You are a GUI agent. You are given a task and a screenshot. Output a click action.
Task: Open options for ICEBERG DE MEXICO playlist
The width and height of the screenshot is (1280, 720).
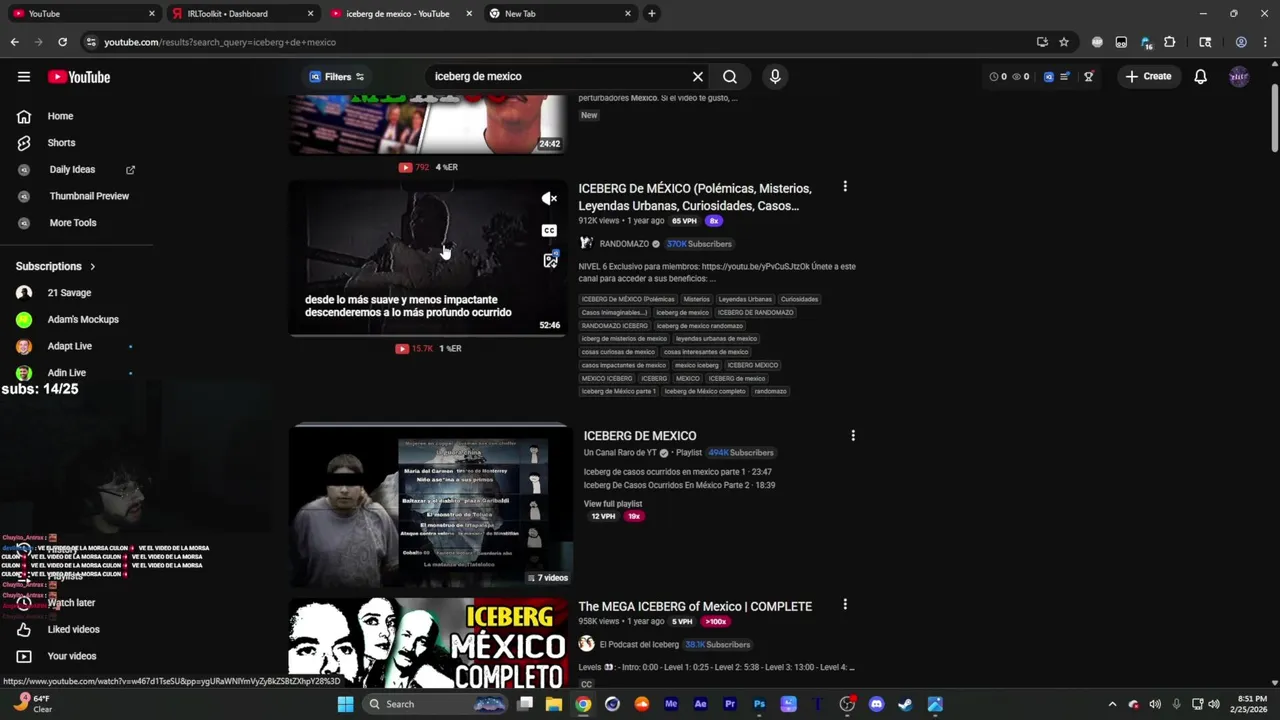853,436
